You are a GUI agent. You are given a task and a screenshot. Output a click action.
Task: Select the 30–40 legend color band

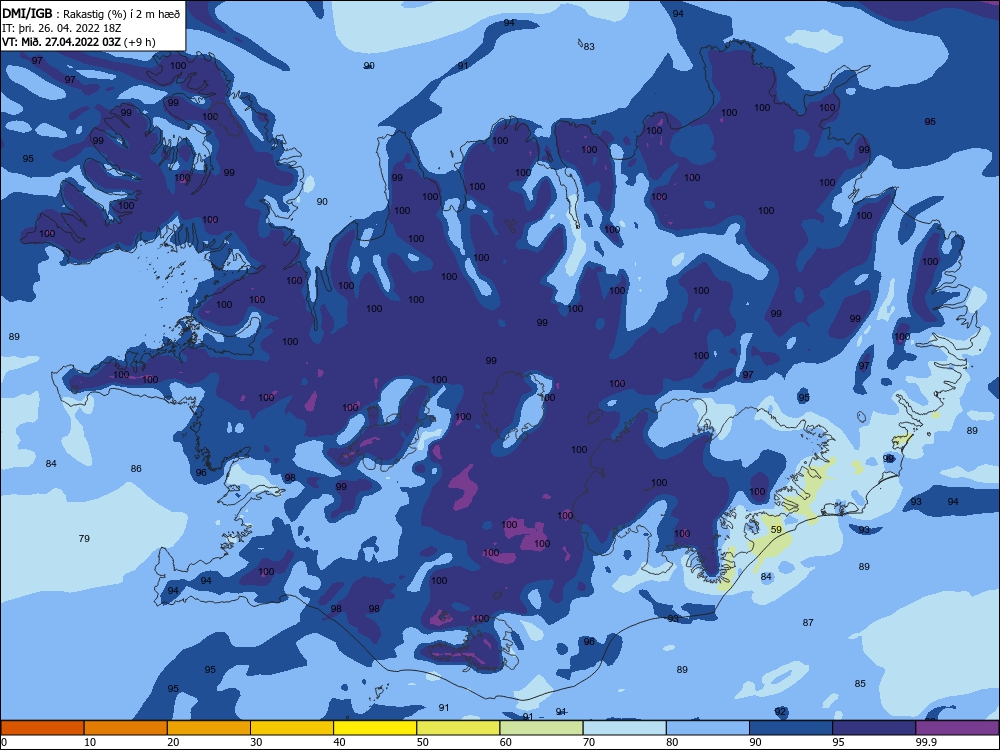[292, 728]
